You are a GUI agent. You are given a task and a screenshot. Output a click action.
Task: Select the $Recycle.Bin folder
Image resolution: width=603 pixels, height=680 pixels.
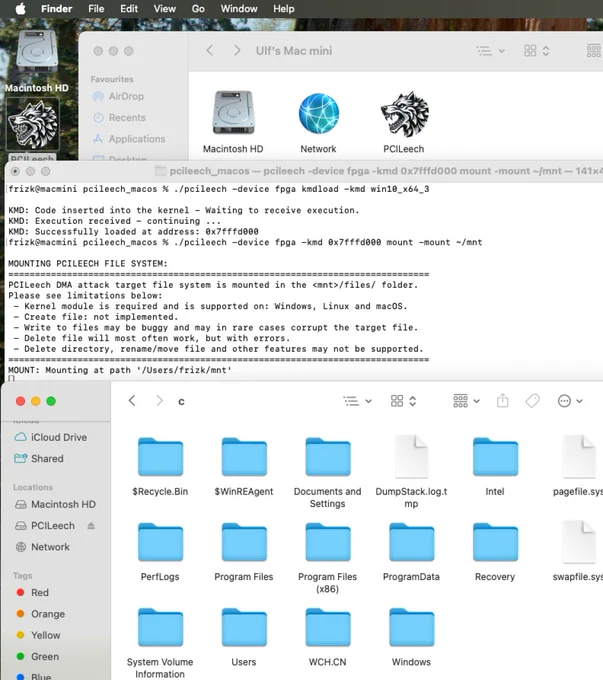(x=160, y=466)
